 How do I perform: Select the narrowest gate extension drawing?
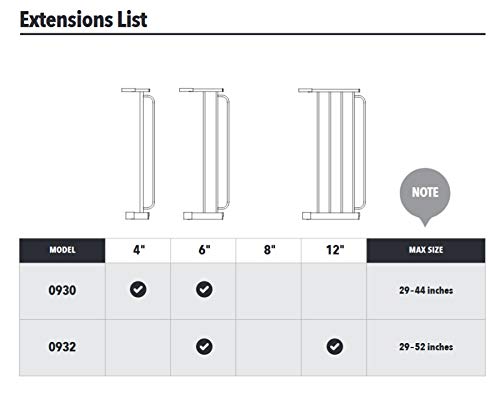[x=138, y=154]
